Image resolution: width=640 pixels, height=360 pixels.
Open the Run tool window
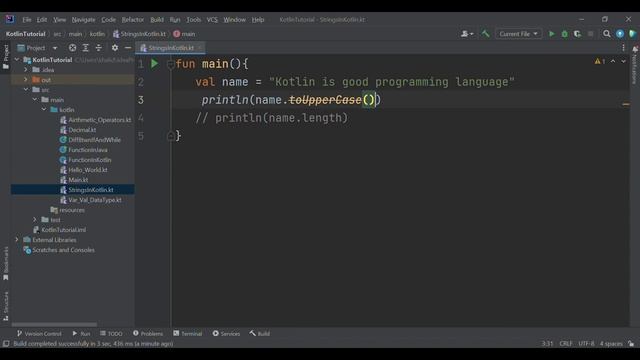point(81,333)
